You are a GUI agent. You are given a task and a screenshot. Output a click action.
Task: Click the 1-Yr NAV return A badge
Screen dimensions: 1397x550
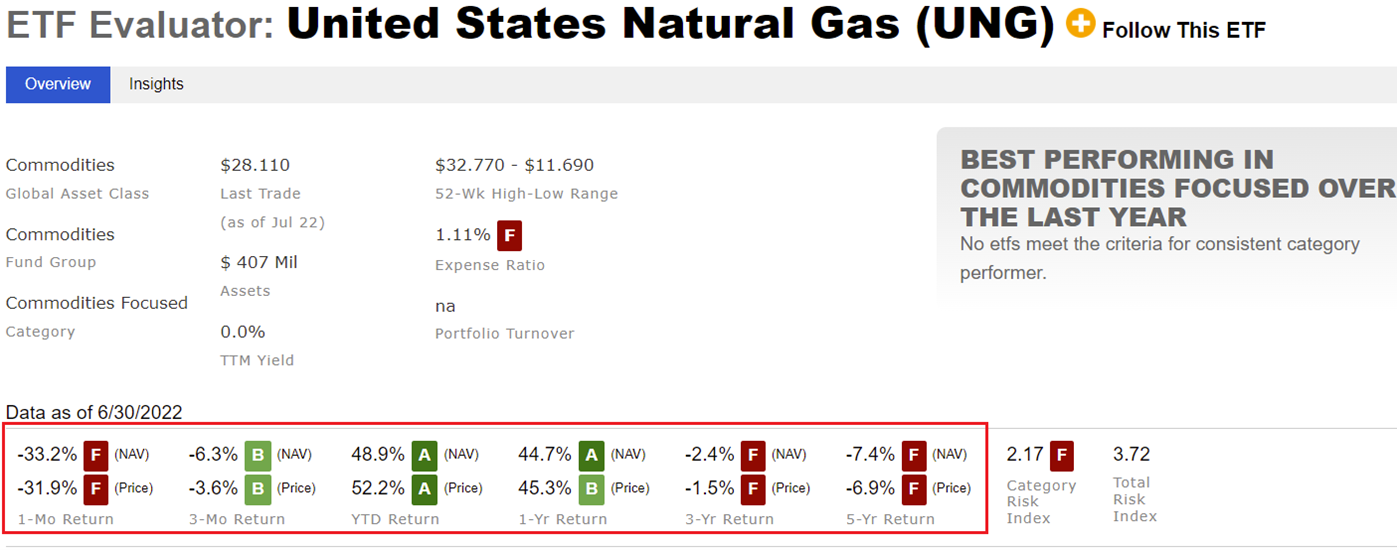pyautogui.click(x=592, y=455)
